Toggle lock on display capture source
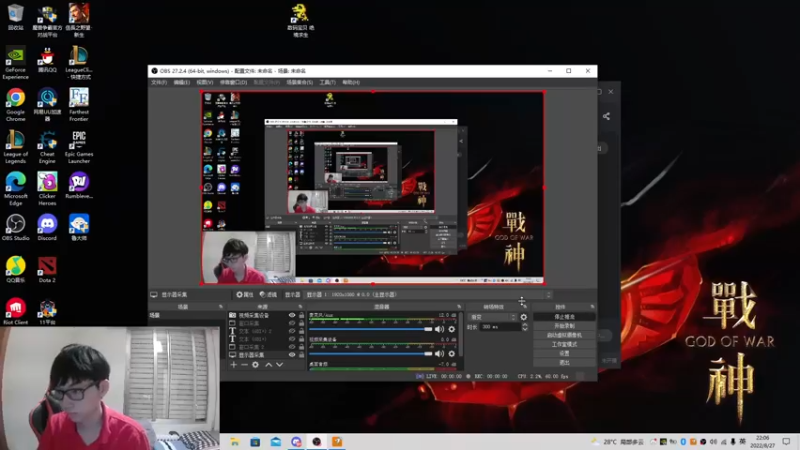Viewport: 800px width, 450px height. [x=301, y=355]
